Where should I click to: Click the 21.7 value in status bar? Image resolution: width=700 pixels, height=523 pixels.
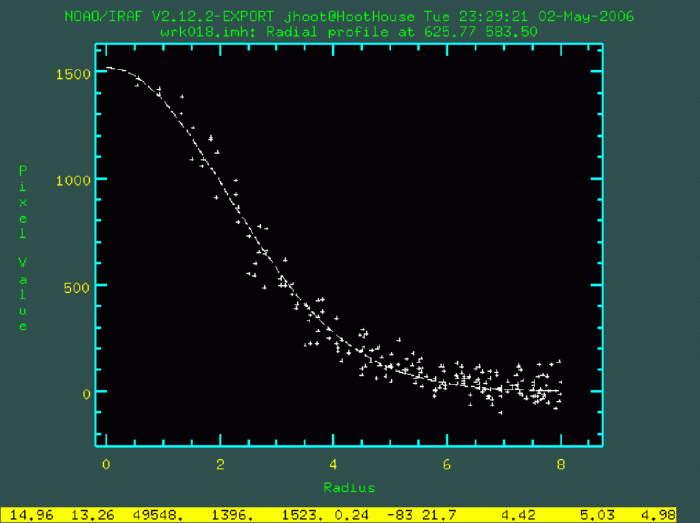pyautogui.click(x=439, y=515)
